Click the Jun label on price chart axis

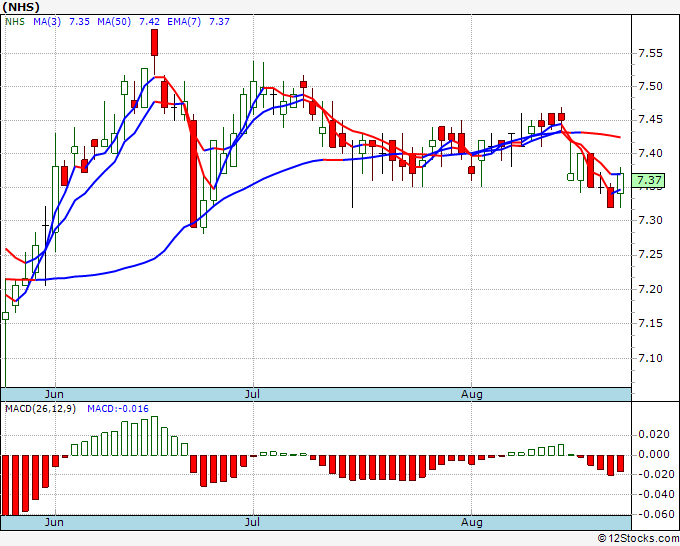pos(54,394)
